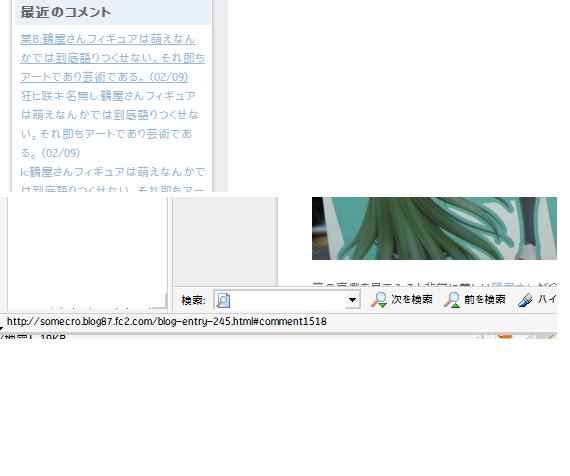Image resolution: width=570 pixels, height=476 pixels.
Task: Click the status bar URL text
Action: click(x=166, y=321)
